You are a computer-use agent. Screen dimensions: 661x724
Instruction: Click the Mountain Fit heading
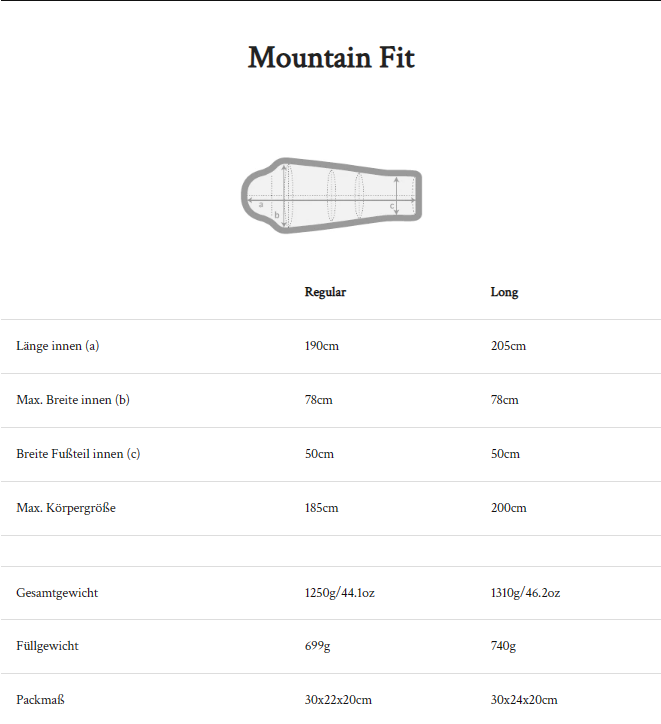(331, 58)
